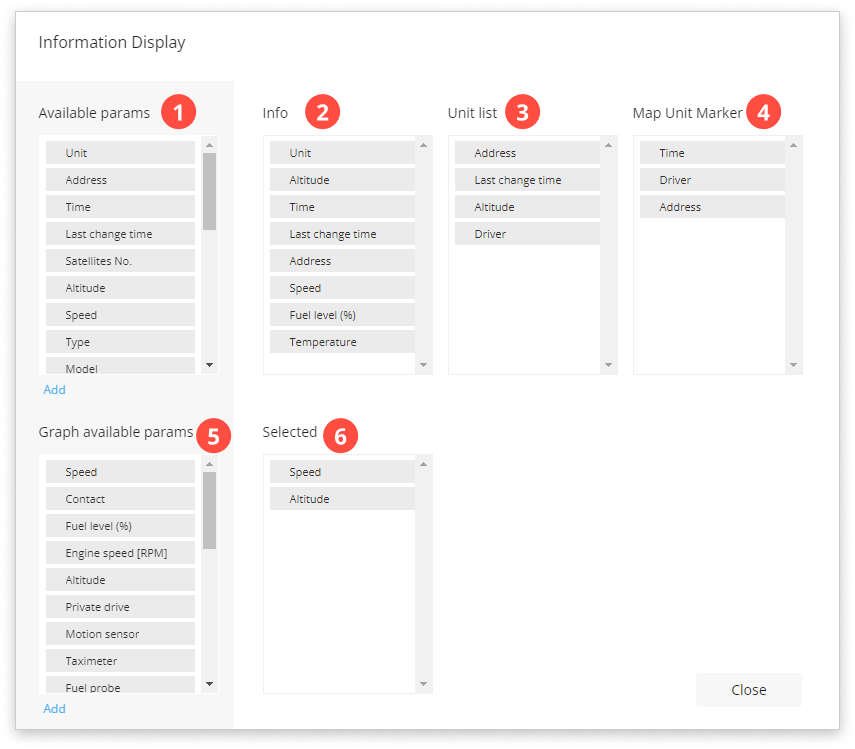Select Altitude in Info list
The height and width of the screenshot is (749, 855).
[342, 180]
